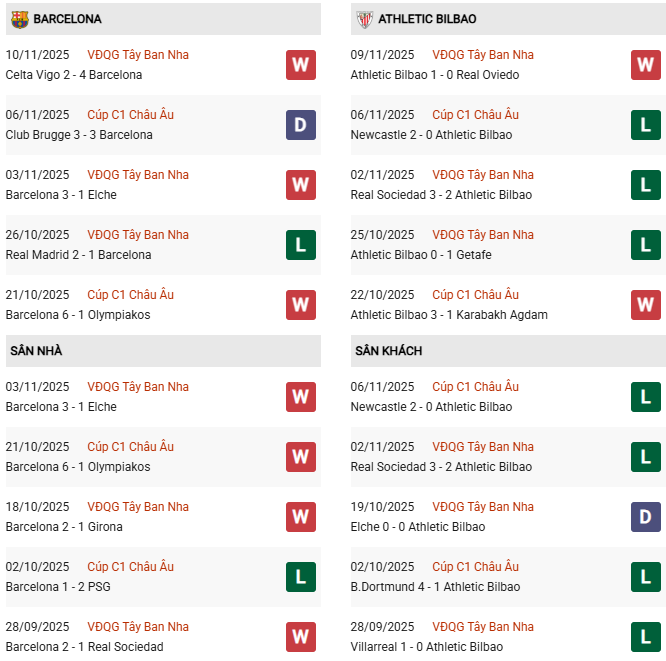Click L badge for B.Dortmund match
This screenshot has height=661, width=666.
pos(645,577)
